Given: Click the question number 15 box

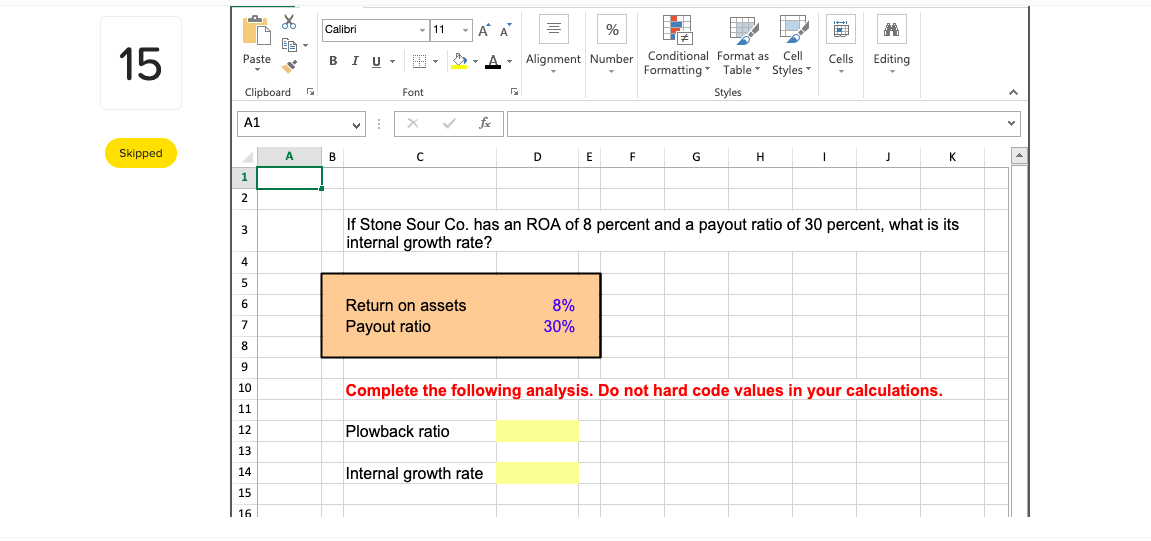Looking at the screenshot, I should pyautogui.click(x=141, y=63).
